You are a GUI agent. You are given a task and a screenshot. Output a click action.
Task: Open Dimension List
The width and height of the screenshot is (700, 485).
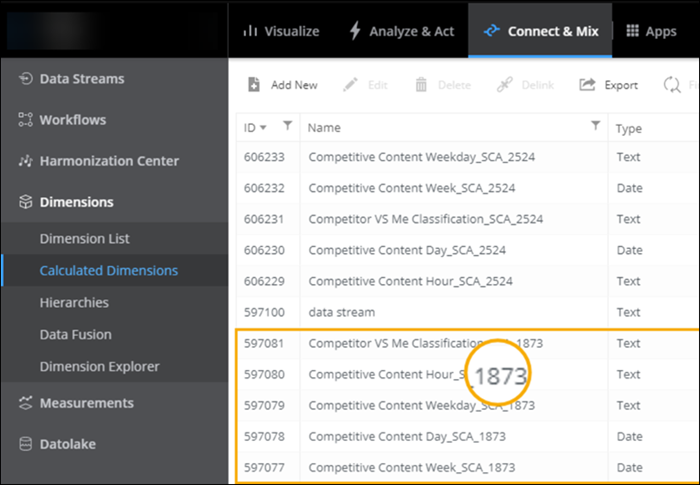(84, 238)
